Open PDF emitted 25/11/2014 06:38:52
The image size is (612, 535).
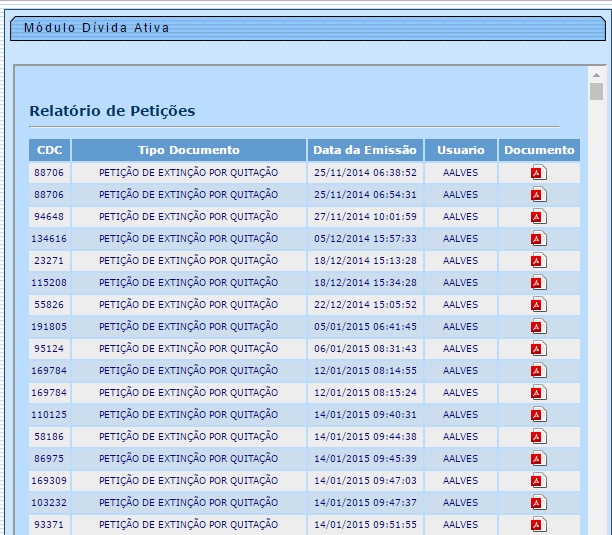538,172
